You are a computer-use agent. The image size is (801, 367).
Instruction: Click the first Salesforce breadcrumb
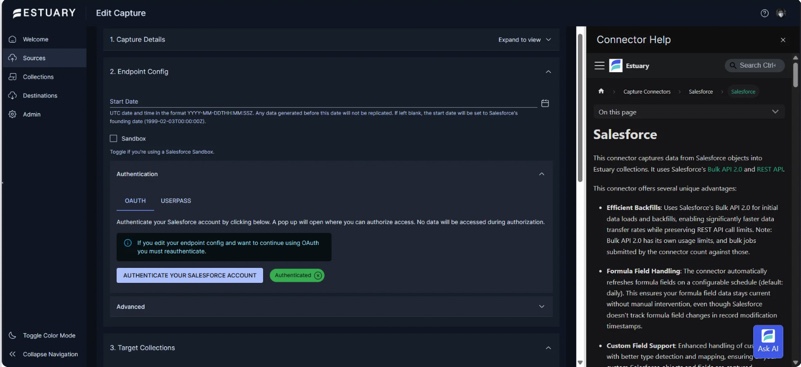point(700,91)
